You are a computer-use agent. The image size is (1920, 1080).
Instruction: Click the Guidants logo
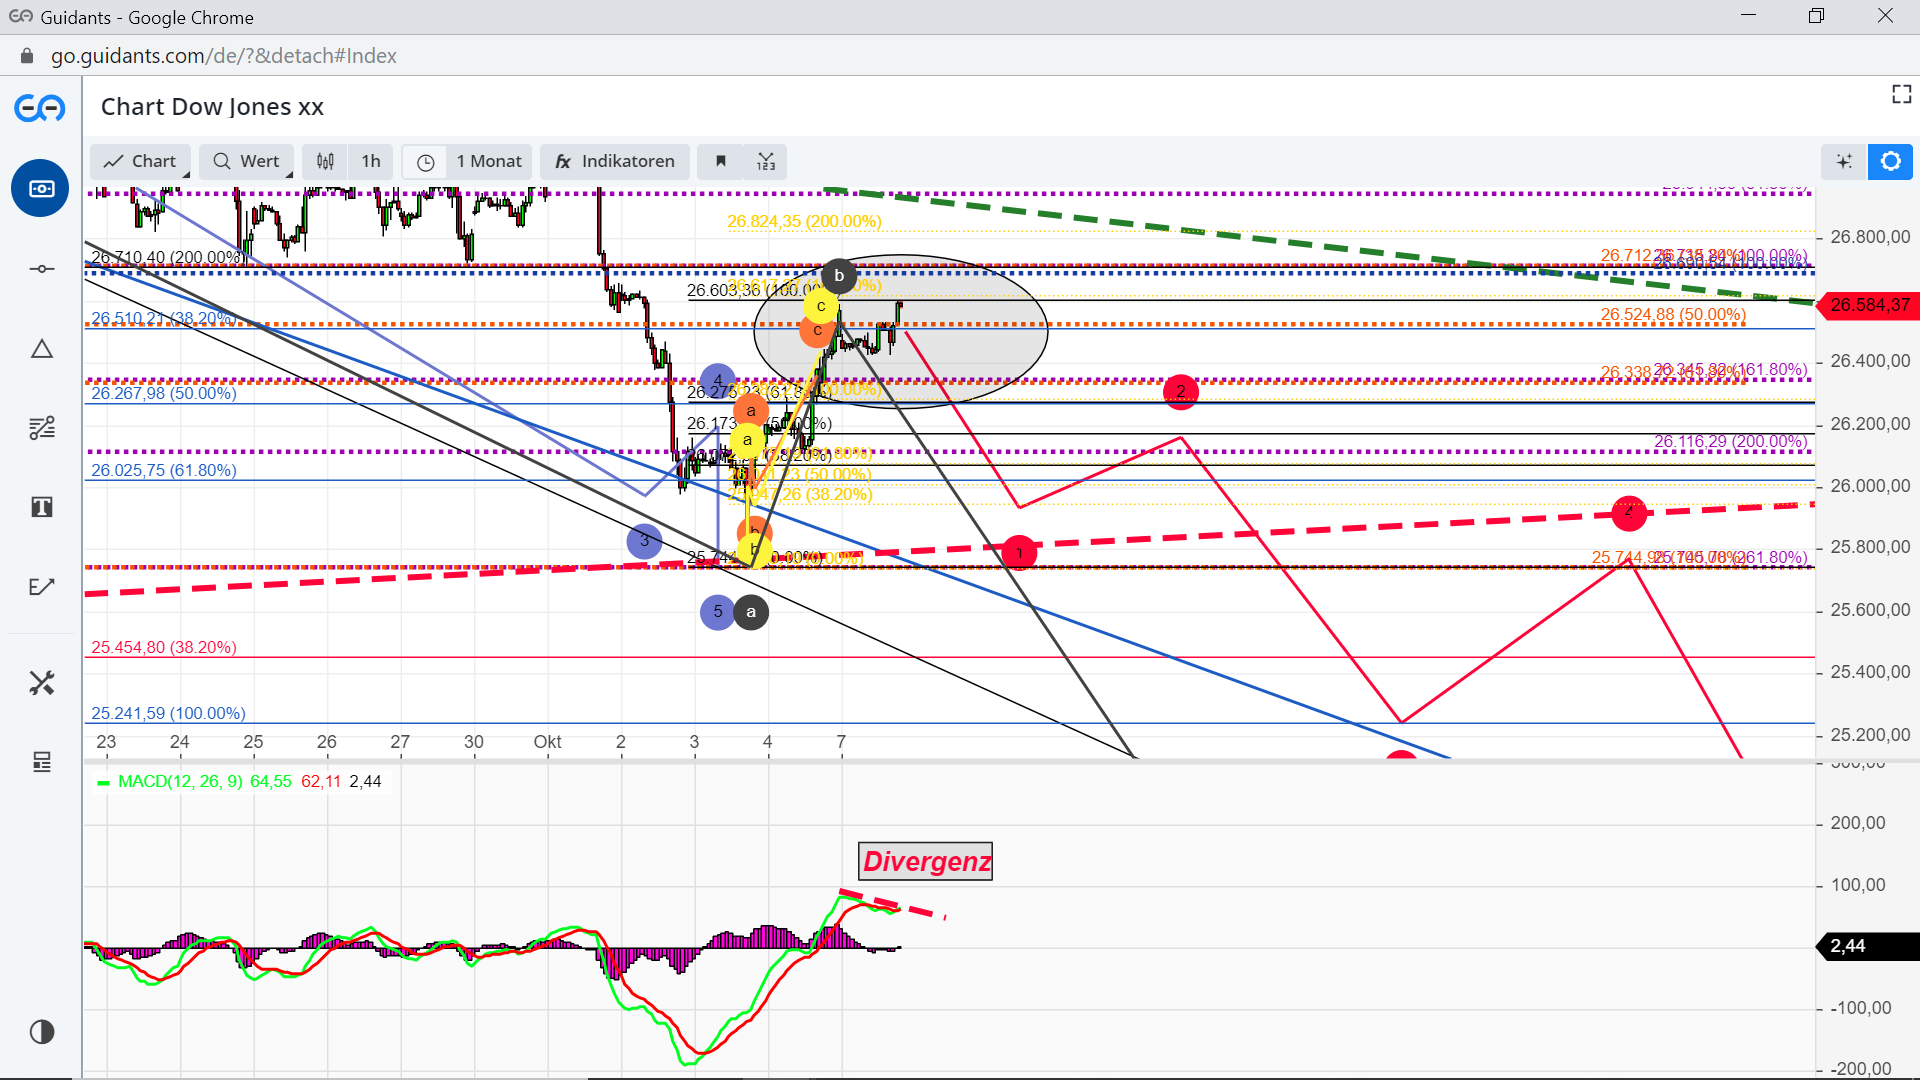[40, 107]
